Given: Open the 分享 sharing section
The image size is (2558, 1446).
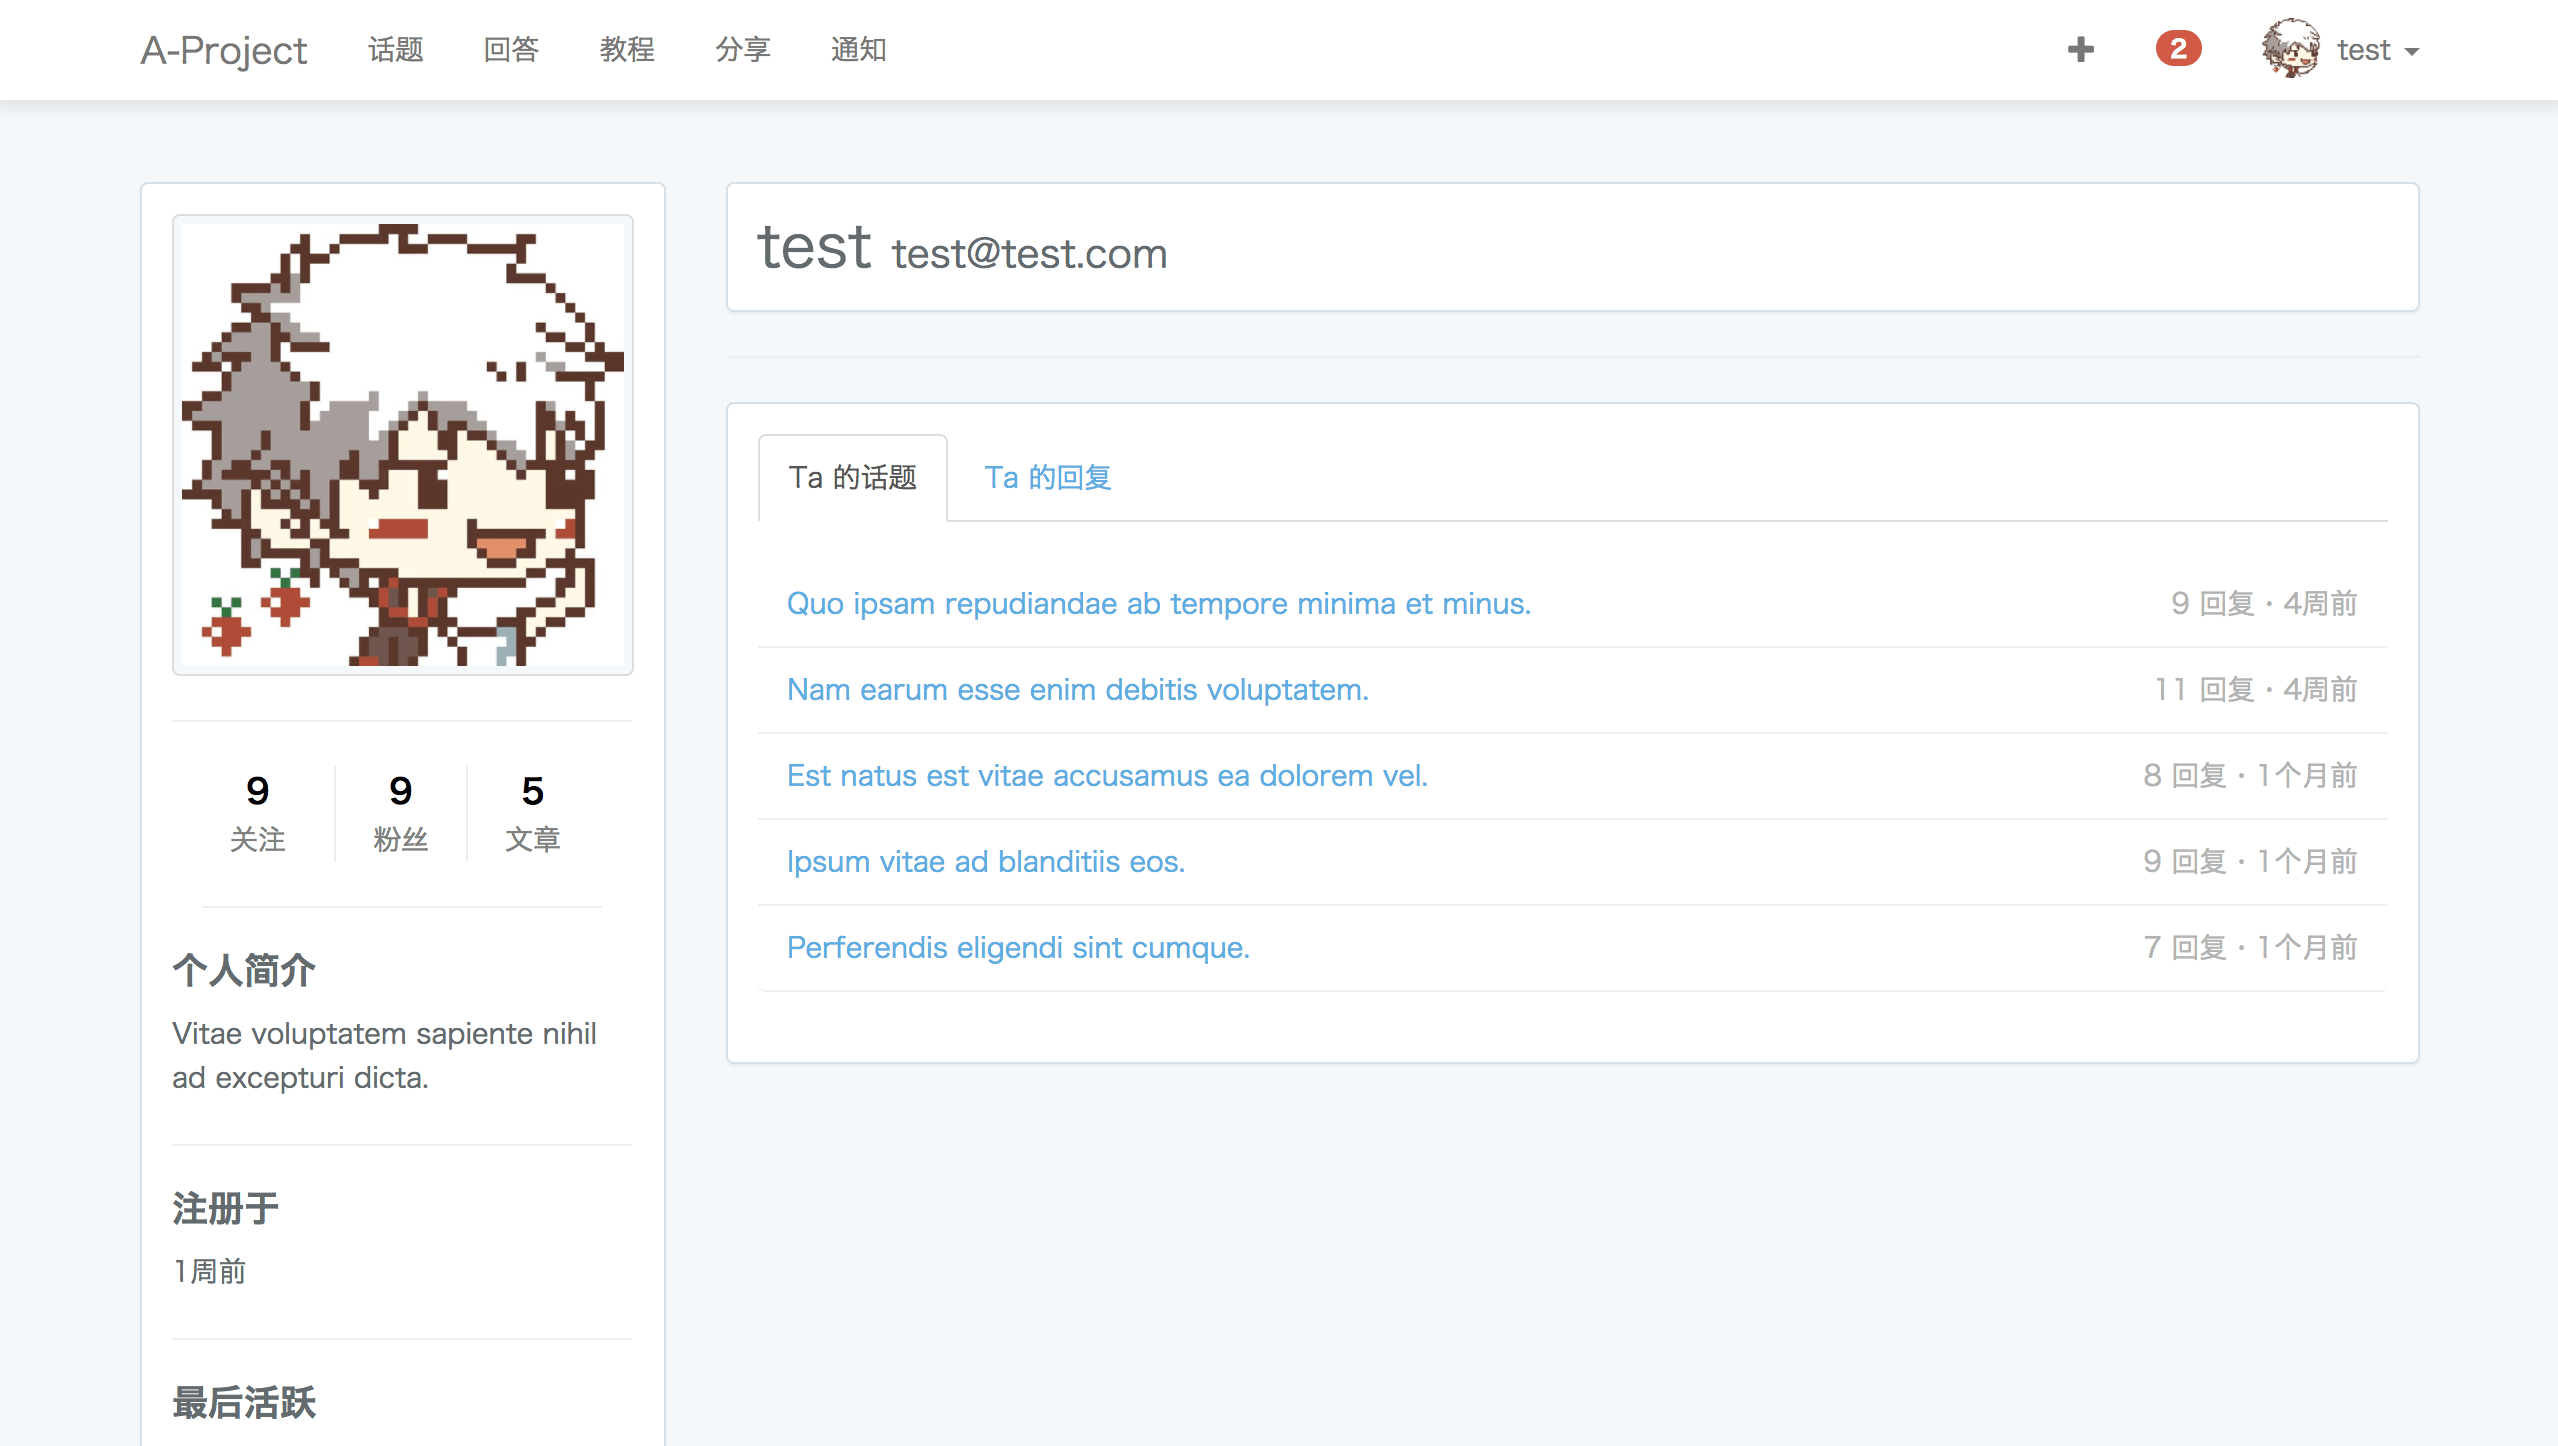Looking at the screenshot, I should pyautogui.click(x=744, y=50).
